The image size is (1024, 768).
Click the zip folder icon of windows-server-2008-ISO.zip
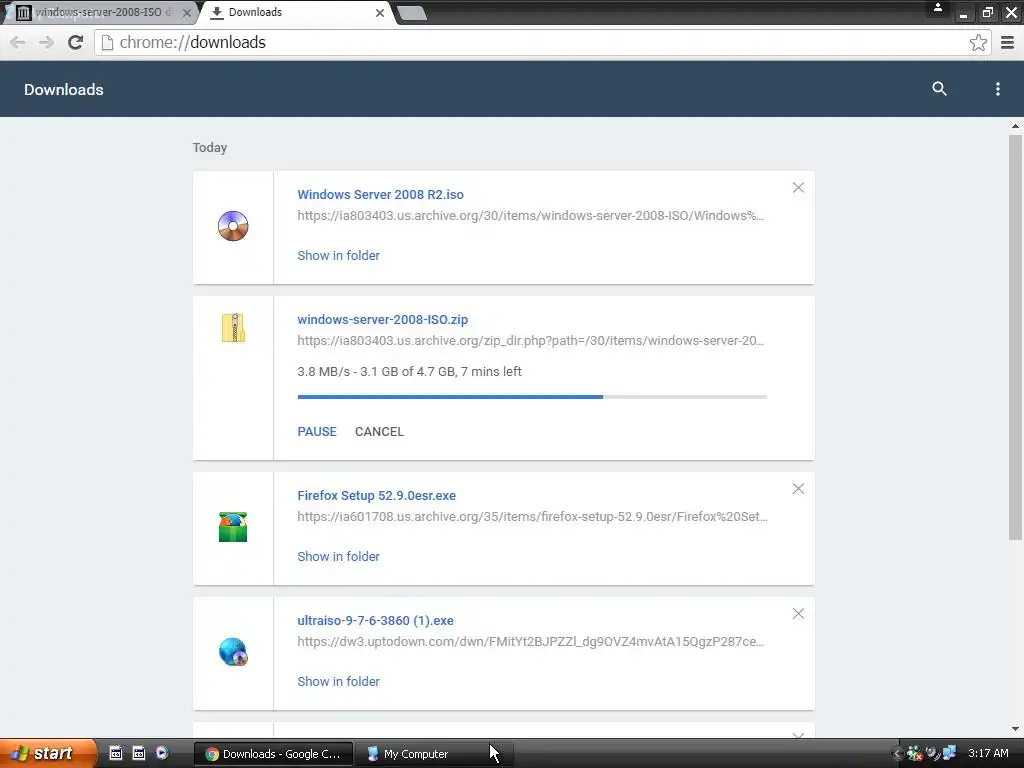tap(233, 328)
